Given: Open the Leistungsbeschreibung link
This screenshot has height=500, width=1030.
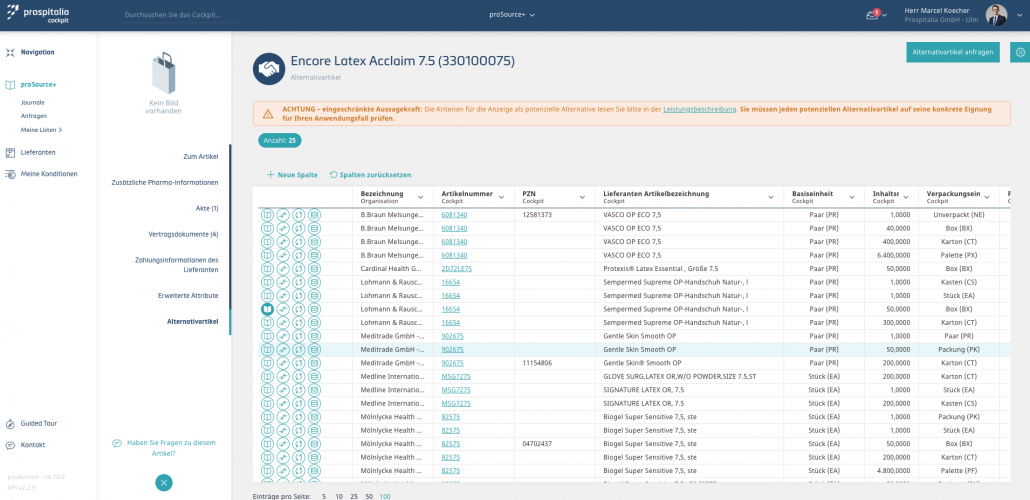Looking at the screenshot, I should point(700,109).
